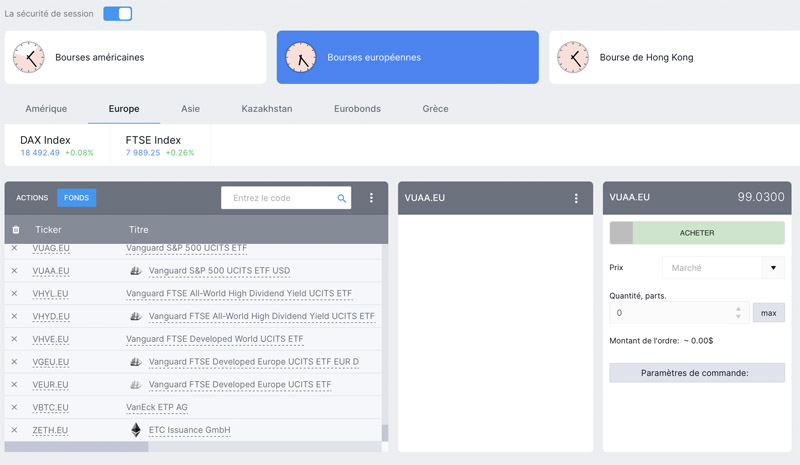Sort by the Titre column header

tap(138, 230)
